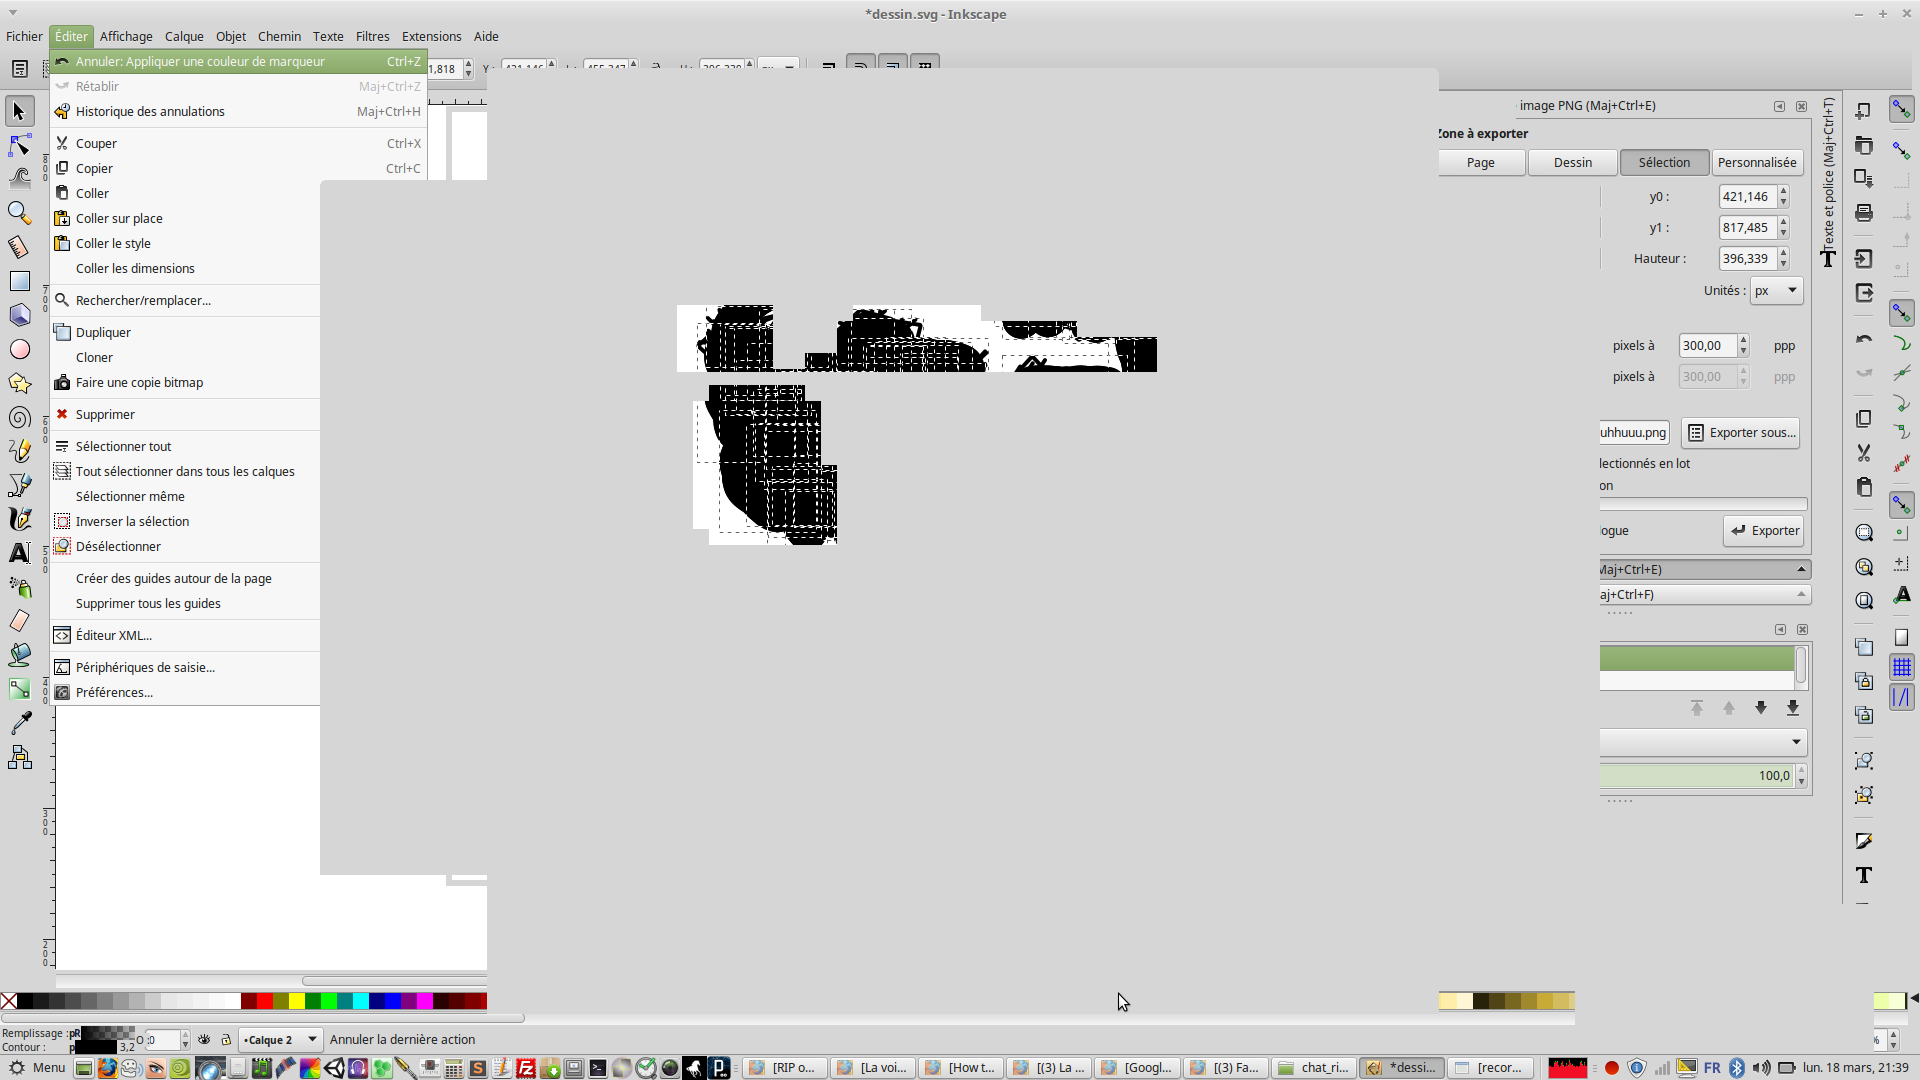Open the Calque 2 layer dropdown
The height and width of the screenshot is (1080, 1920).
pos(281,1040)
